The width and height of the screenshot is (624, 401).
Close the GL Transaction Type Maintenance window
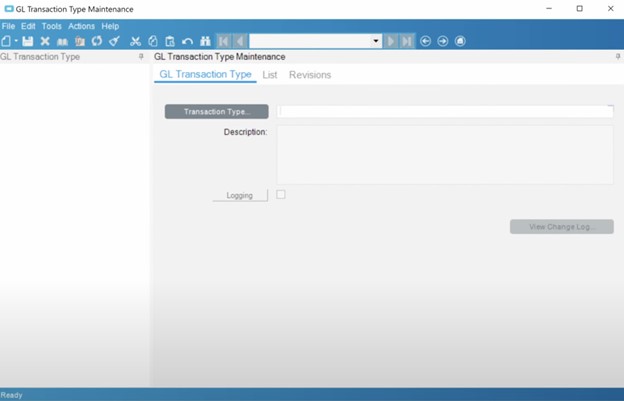click(610, 8)
